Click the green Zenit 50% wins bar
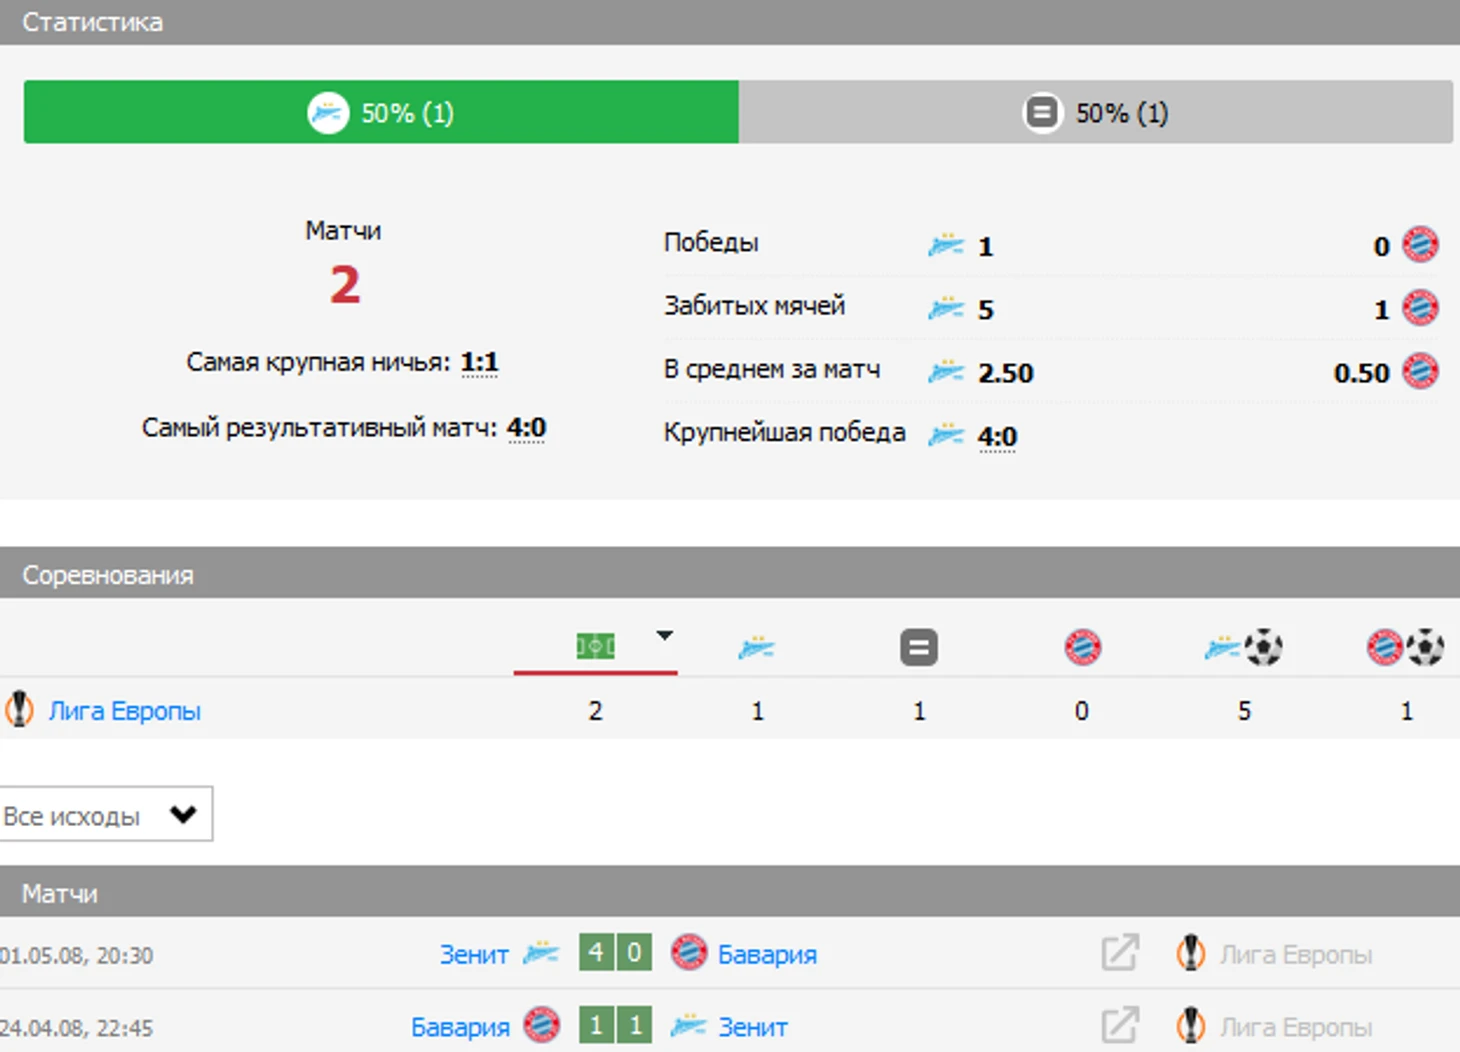The height and width of the screenshot is (1052, 1460). [x=381, y=112]
